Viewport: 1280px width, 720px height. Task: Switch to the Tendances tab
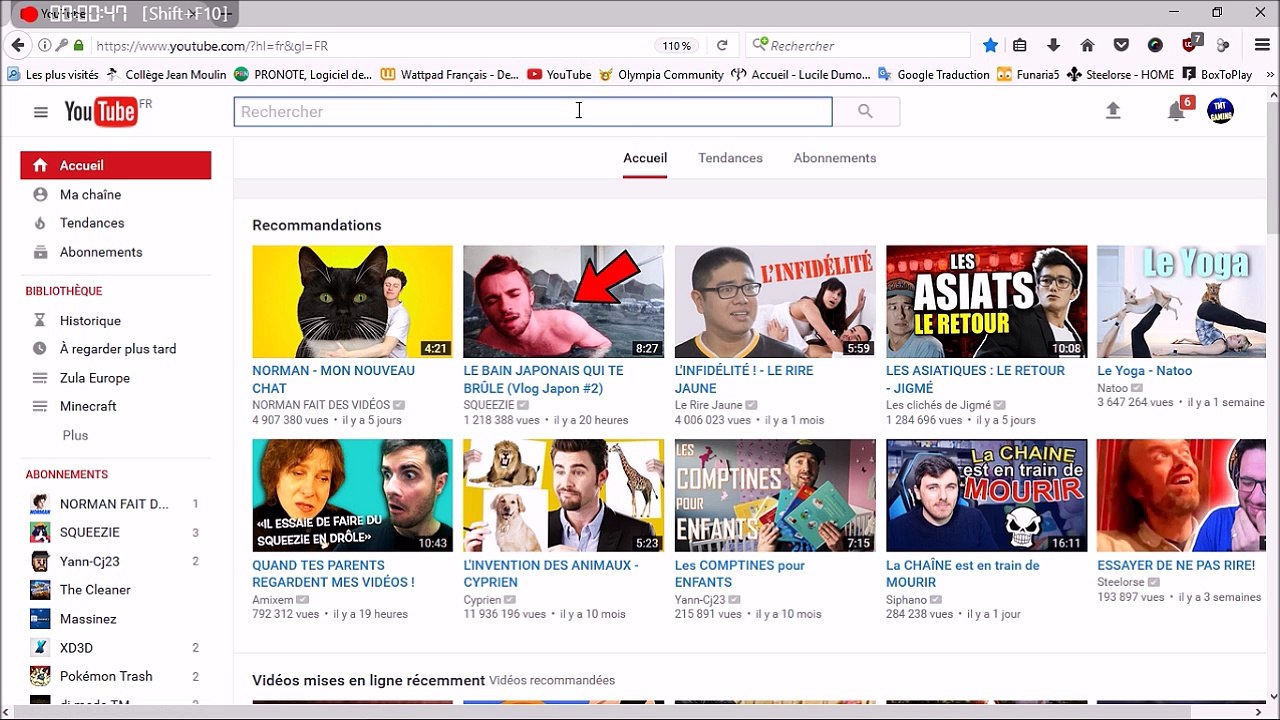(x=730, y=158)
